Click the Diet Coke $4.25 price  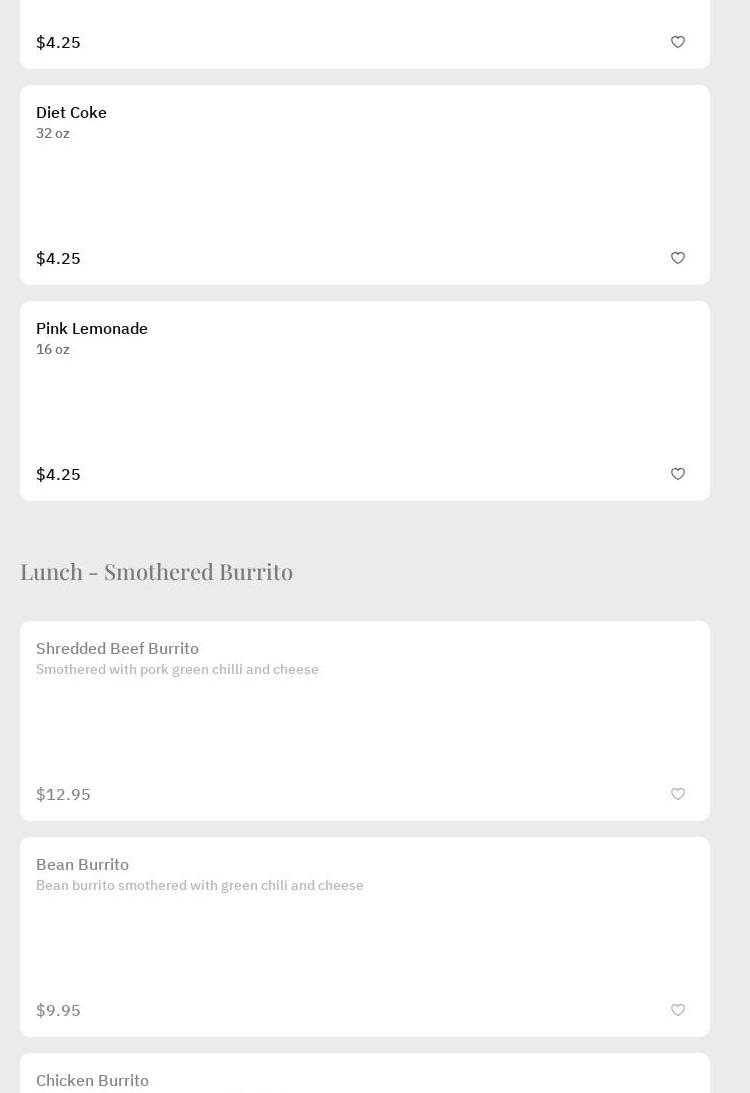(58, 258)
